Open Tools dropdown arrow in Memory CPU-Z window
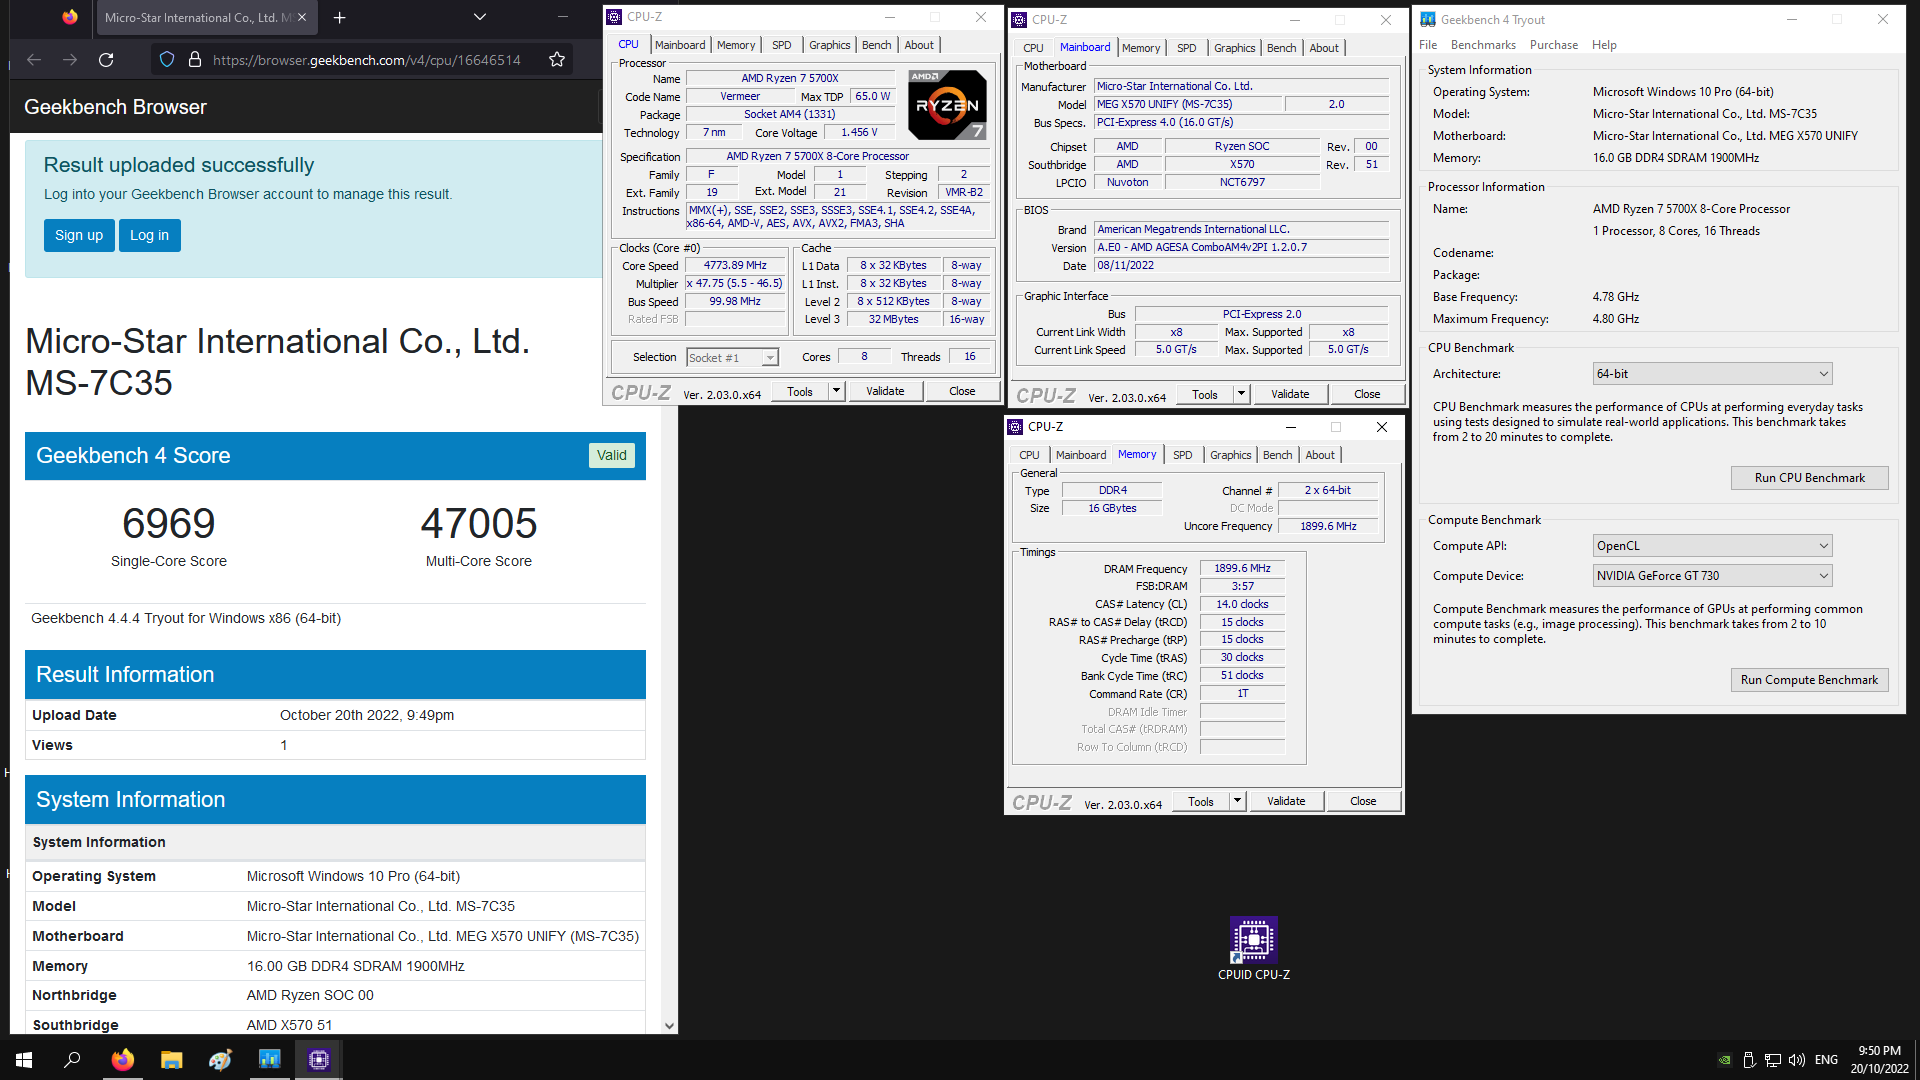 coord(1238,801)
